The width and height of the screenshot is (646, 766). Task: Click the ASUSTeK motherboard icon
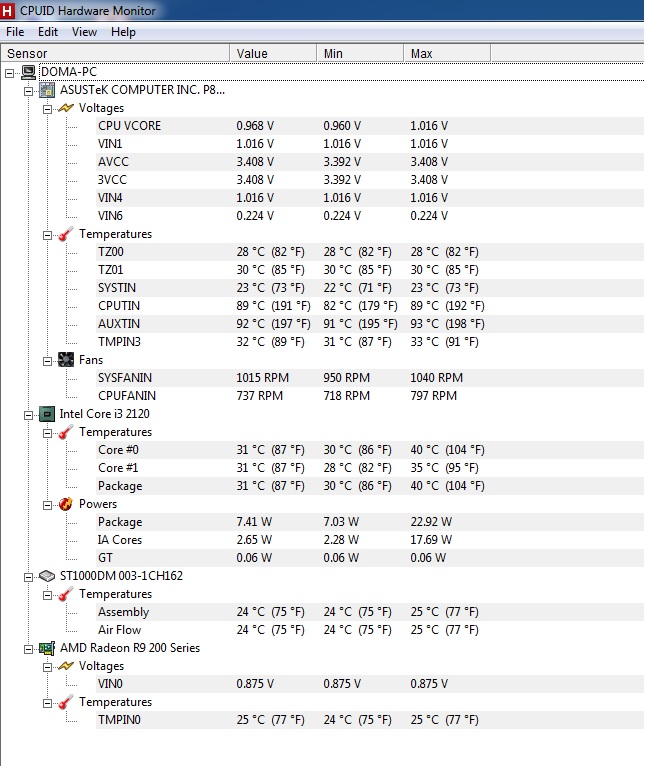tap(47, 90)
